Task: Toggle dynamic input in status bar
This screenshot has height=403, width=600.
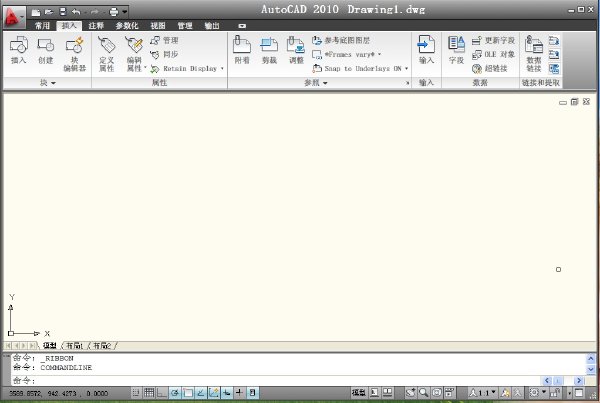Action: coord(227,392)
